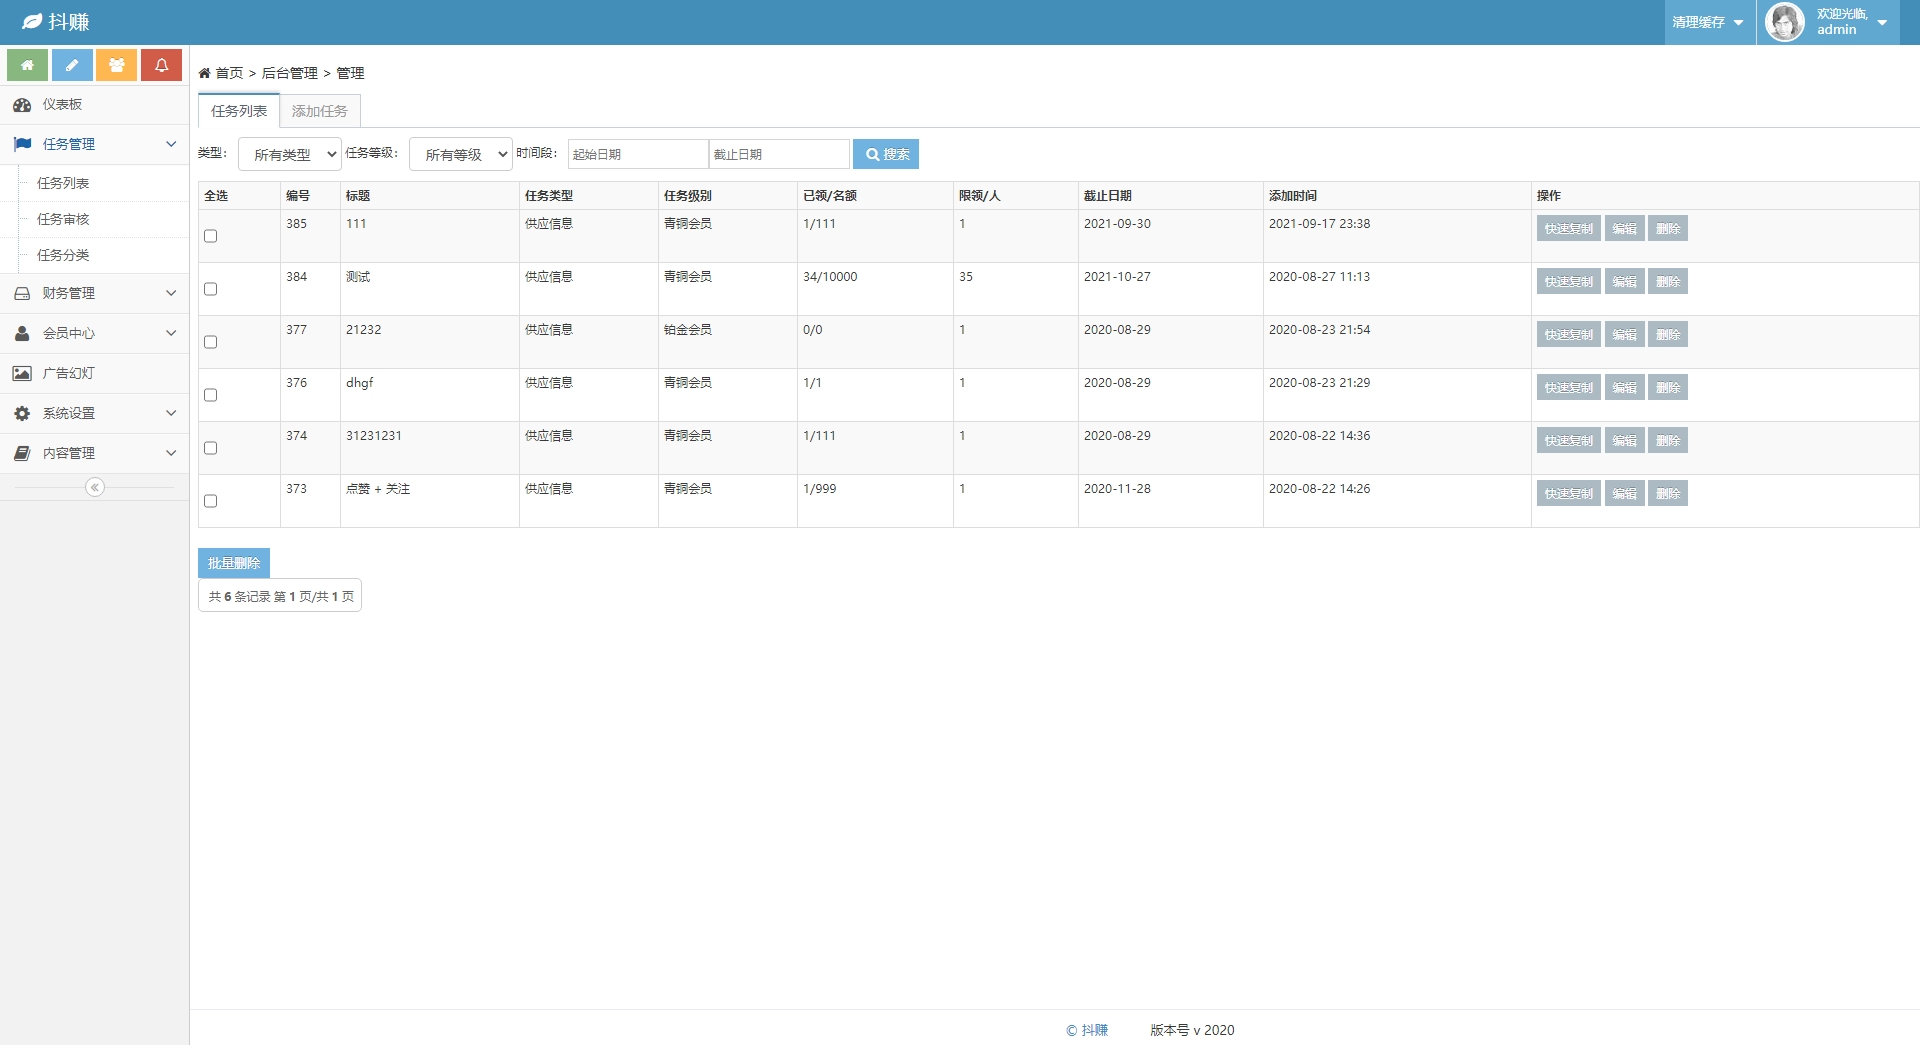
Task: Click the 起始日期 start date field
Action: [638, 154]
